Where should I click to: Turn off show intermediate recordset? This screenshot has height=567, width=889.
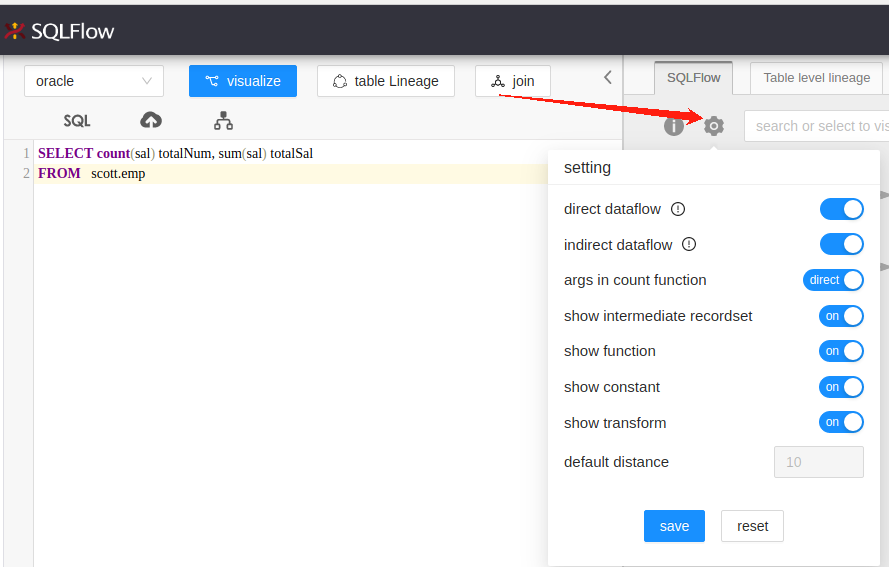tap(841, 316)
